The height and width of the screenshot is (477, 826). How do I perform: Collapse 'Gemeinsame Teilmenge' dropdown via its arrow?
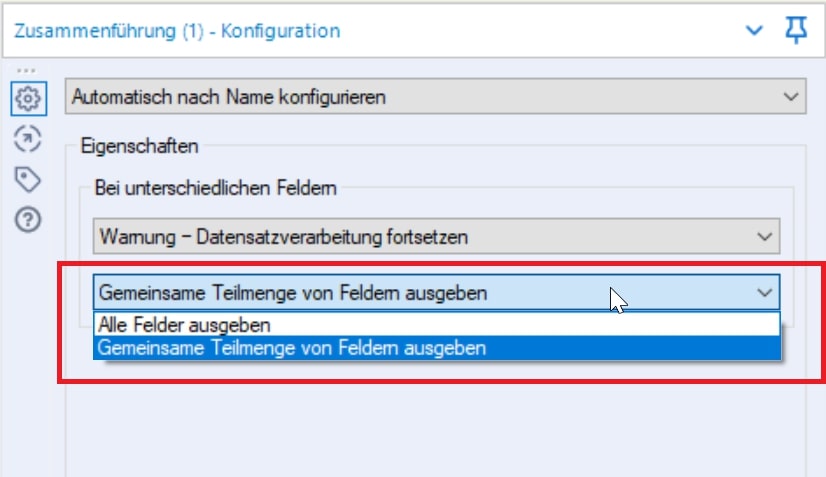pos(765,293)
